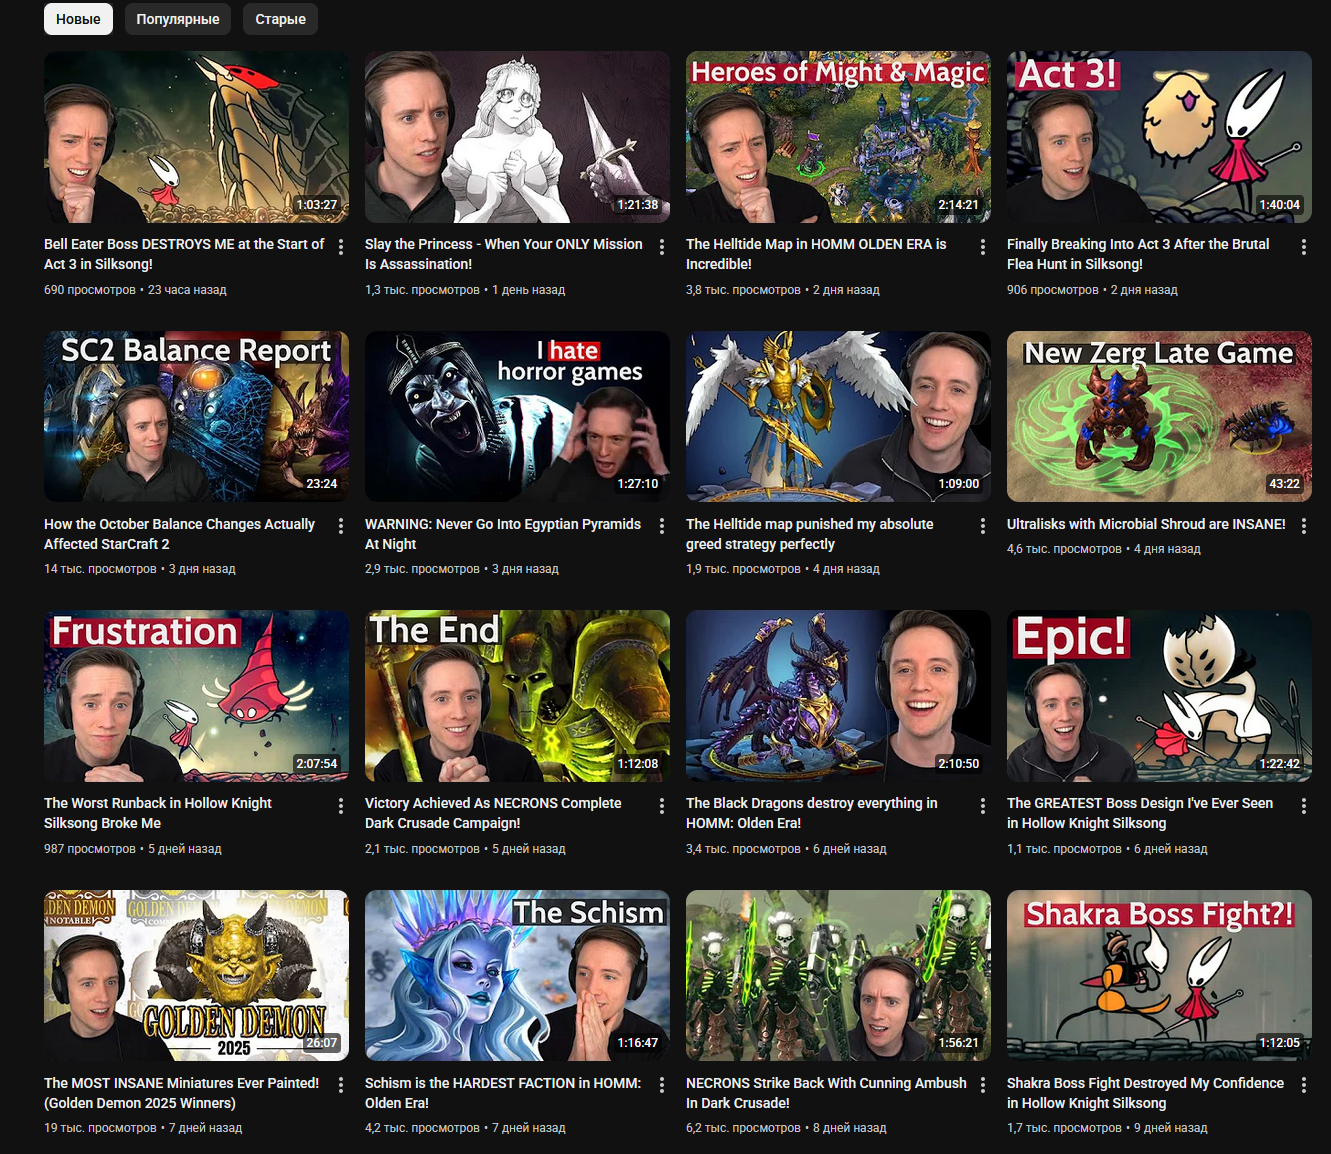Image resolution: width=1331 pixels, height=1154 pixels.
Task: Click the 4,6 тыс. просмотров • 4 дня назад text
Action: pos(1104,549)
